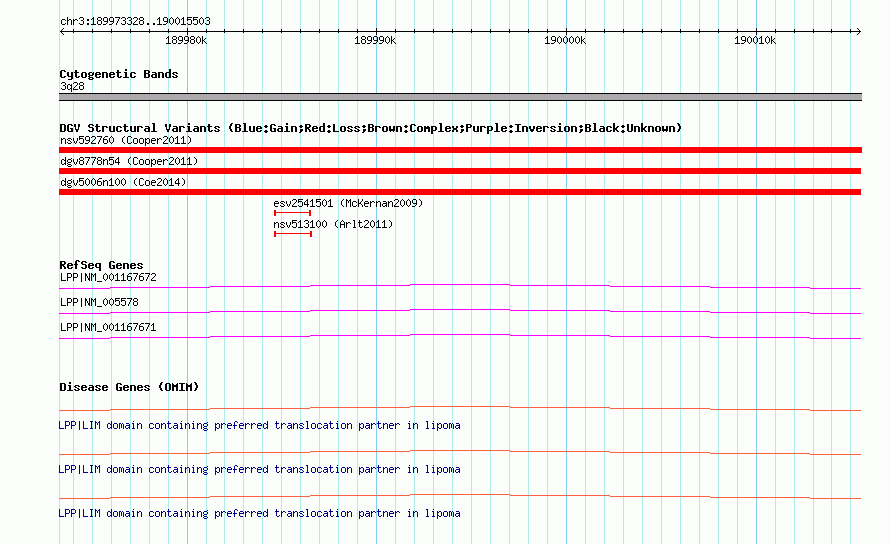Screen dimensions: 890x544
Task: Click the left arrow of the ruler
Action: [x=62, y=31]
